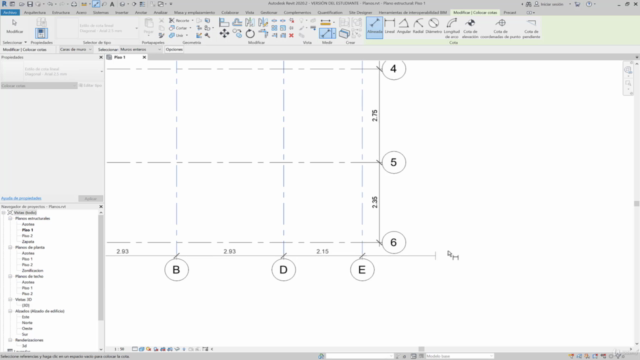The height and width of the screenshot is (360, 640).
Task: Switch to the Estructura ribbon tab
Action: click(x=61, y=13)
